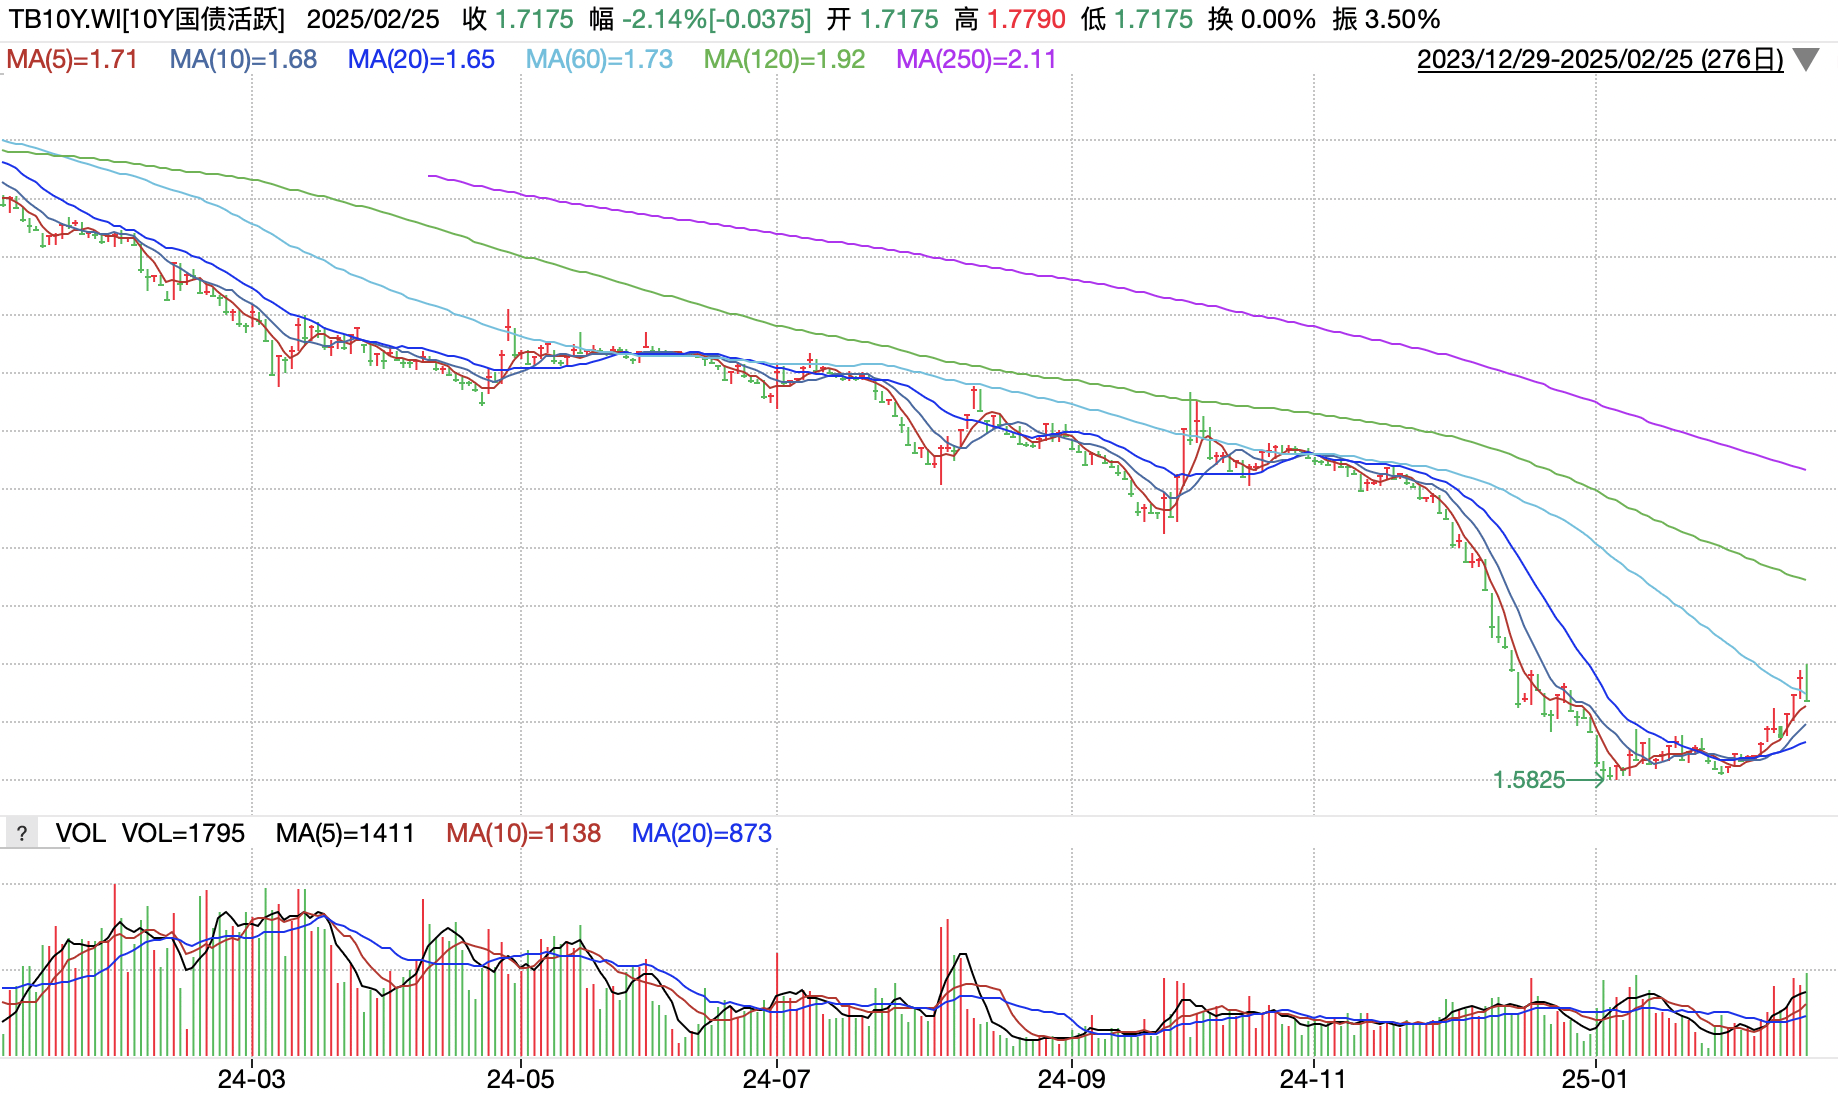1838x1094 pixels.
Task: Click the VOL indicator name label
Action: 80,833
